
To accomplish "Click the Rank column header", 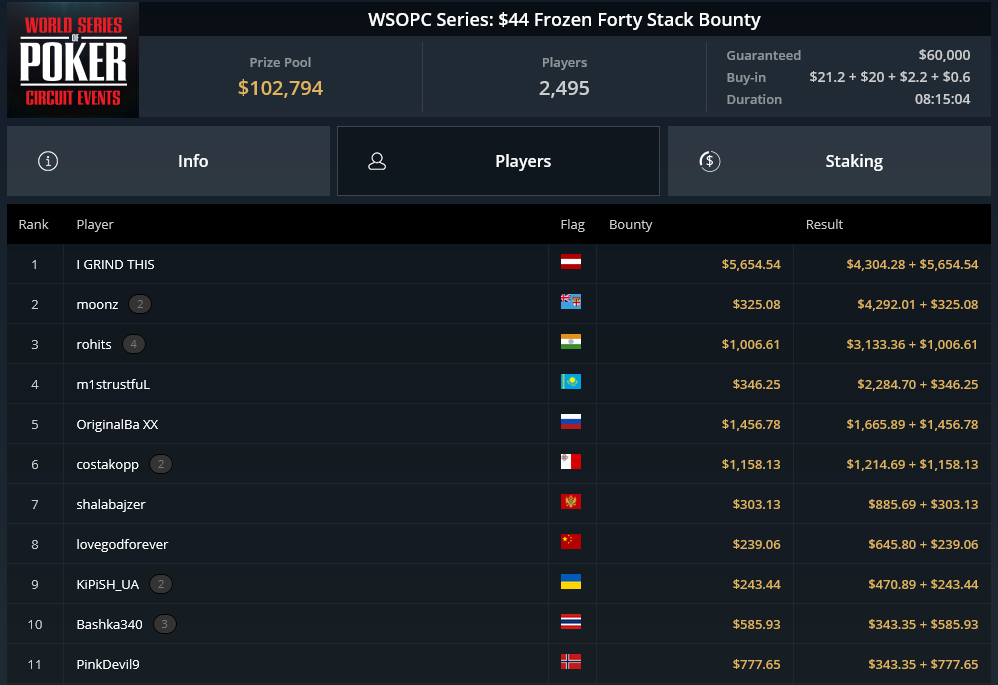I will tap(33, 225).
